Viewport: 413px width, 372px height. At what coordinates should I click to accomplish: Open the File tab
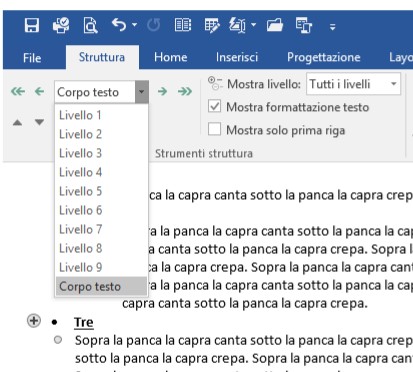coord(32,58)
